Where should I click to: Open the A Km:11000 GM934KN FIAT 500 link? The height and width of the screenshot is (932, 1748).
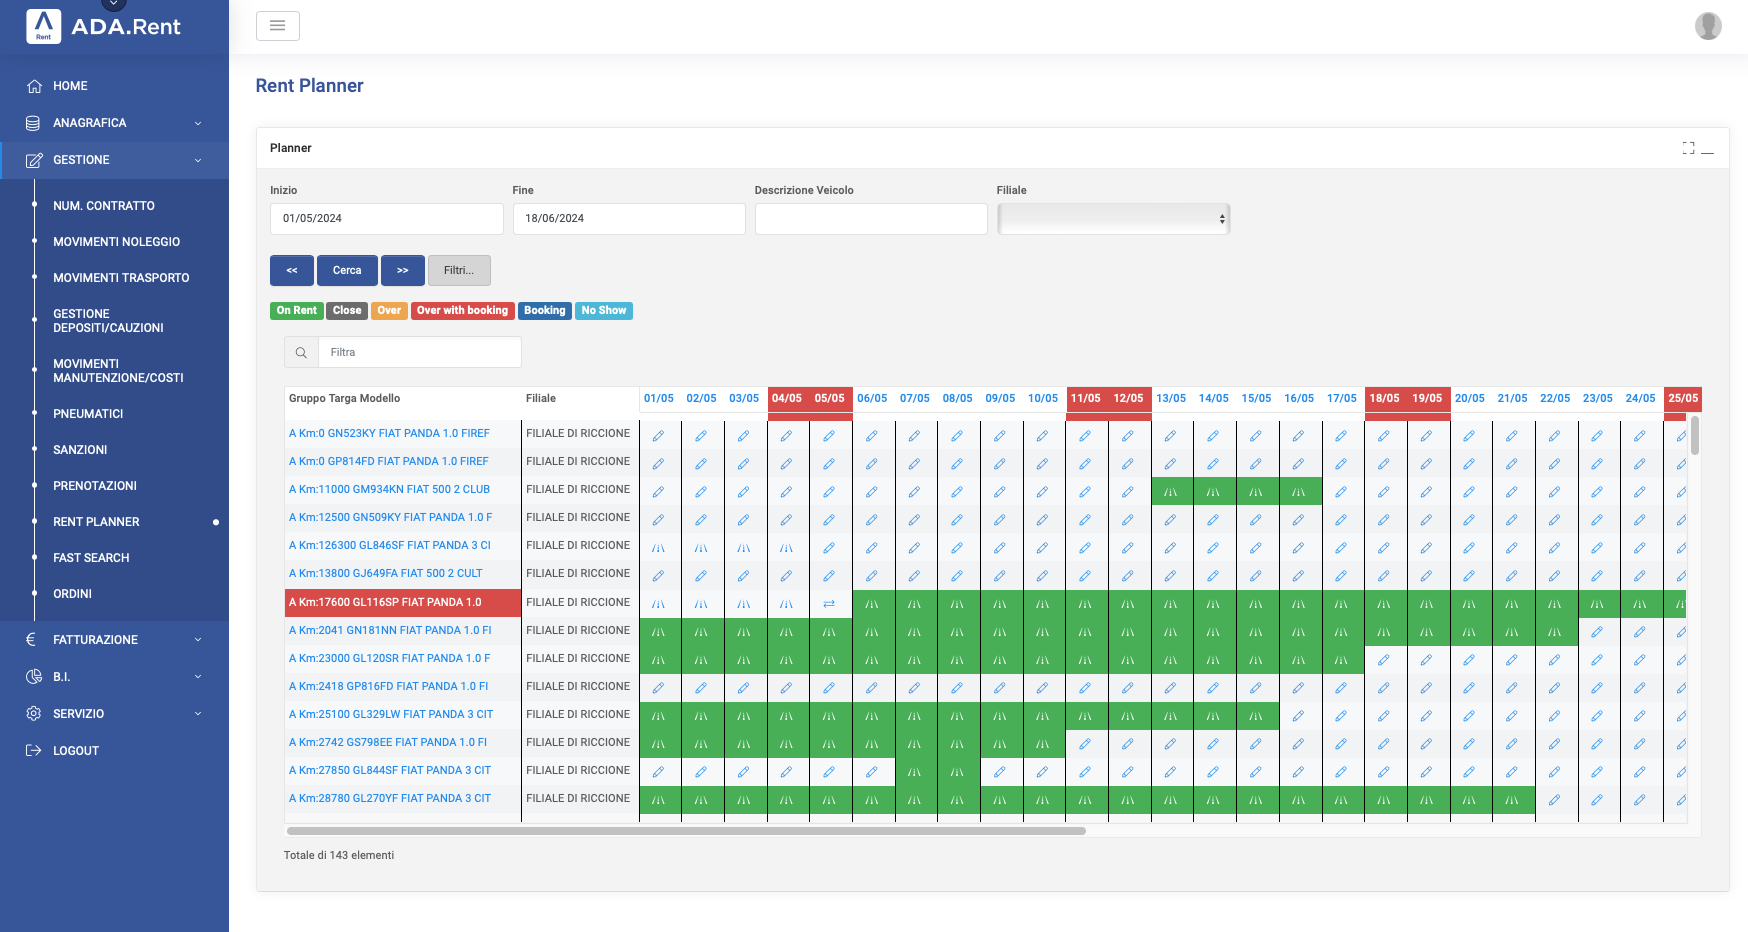click(x=389, y=490)
